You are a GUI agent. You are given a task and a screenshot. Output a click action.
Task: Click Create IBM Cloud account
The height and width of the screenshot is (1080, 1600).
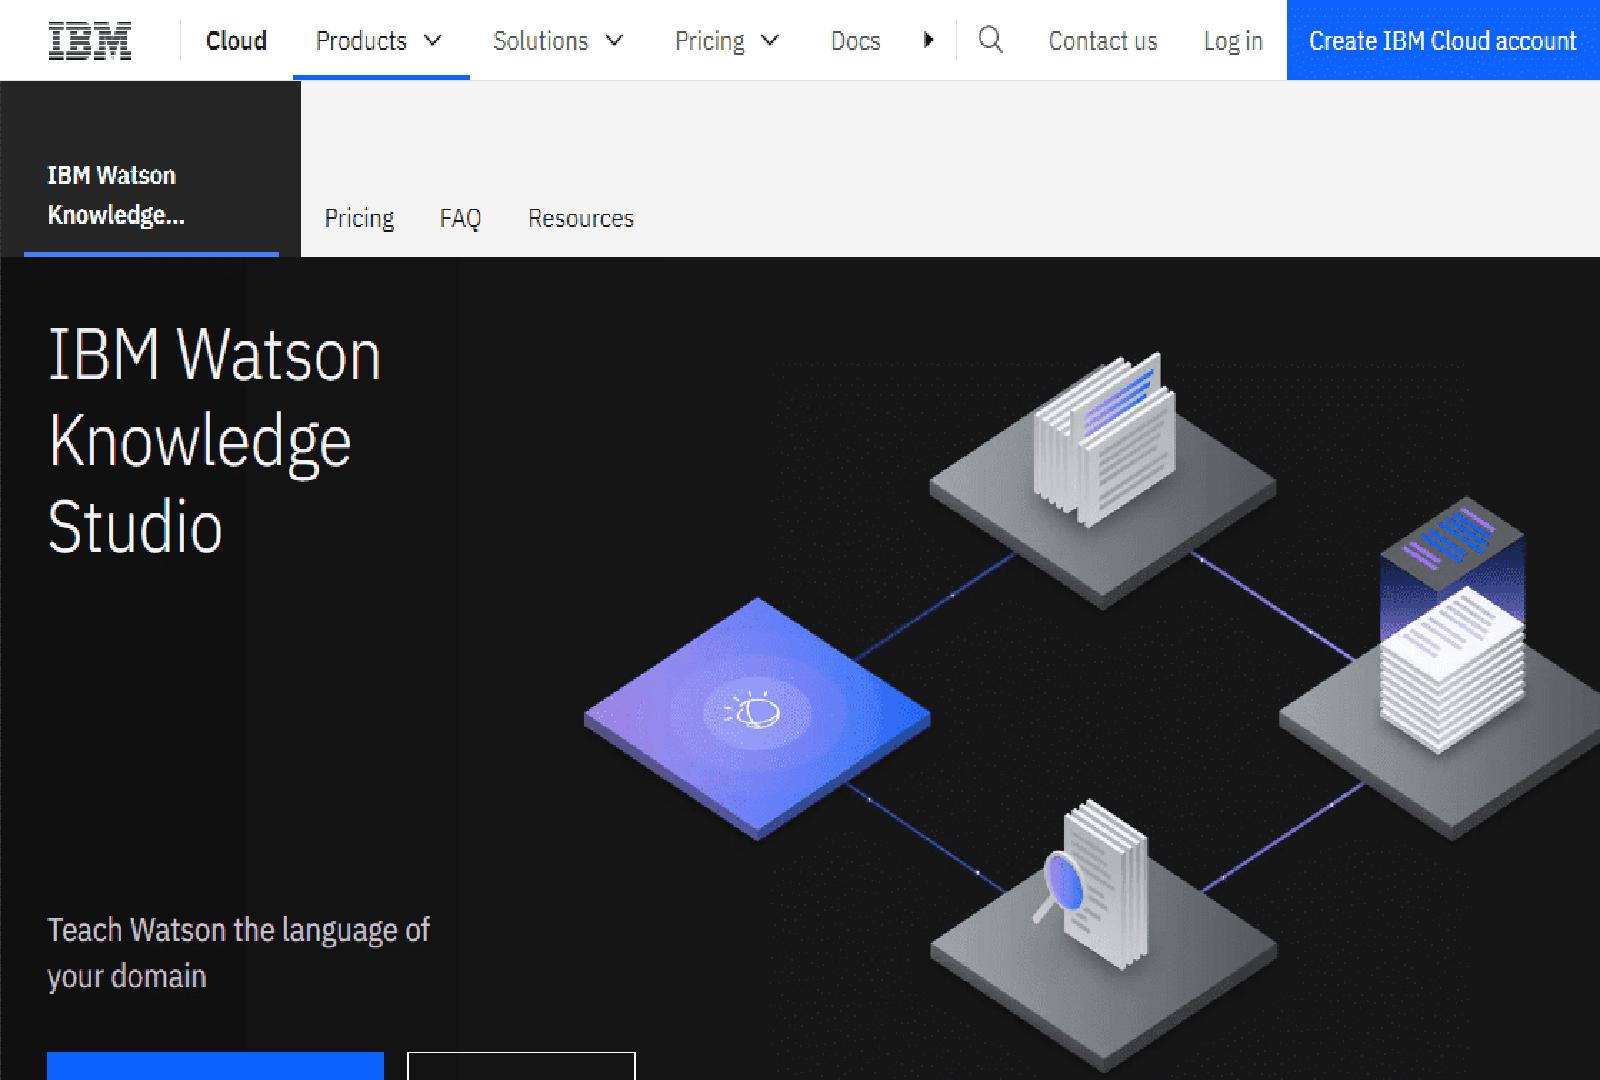tap(1442, 41)
